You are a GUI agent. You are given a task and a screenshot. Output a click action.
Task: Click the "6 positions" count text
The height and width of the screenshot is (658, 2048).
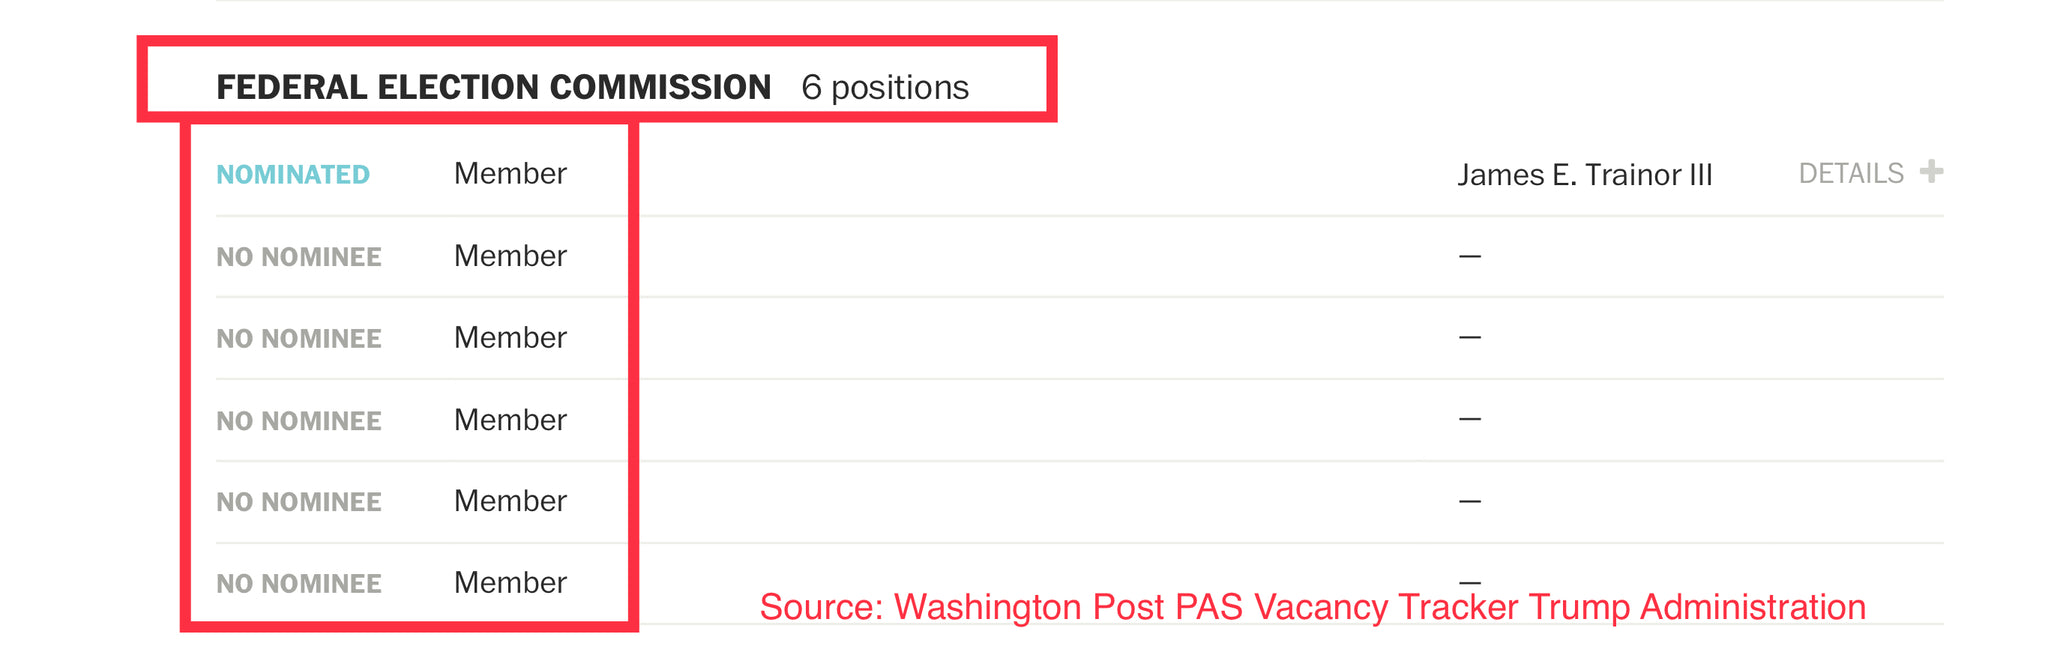pyautogui.click(x=885, y=88)
